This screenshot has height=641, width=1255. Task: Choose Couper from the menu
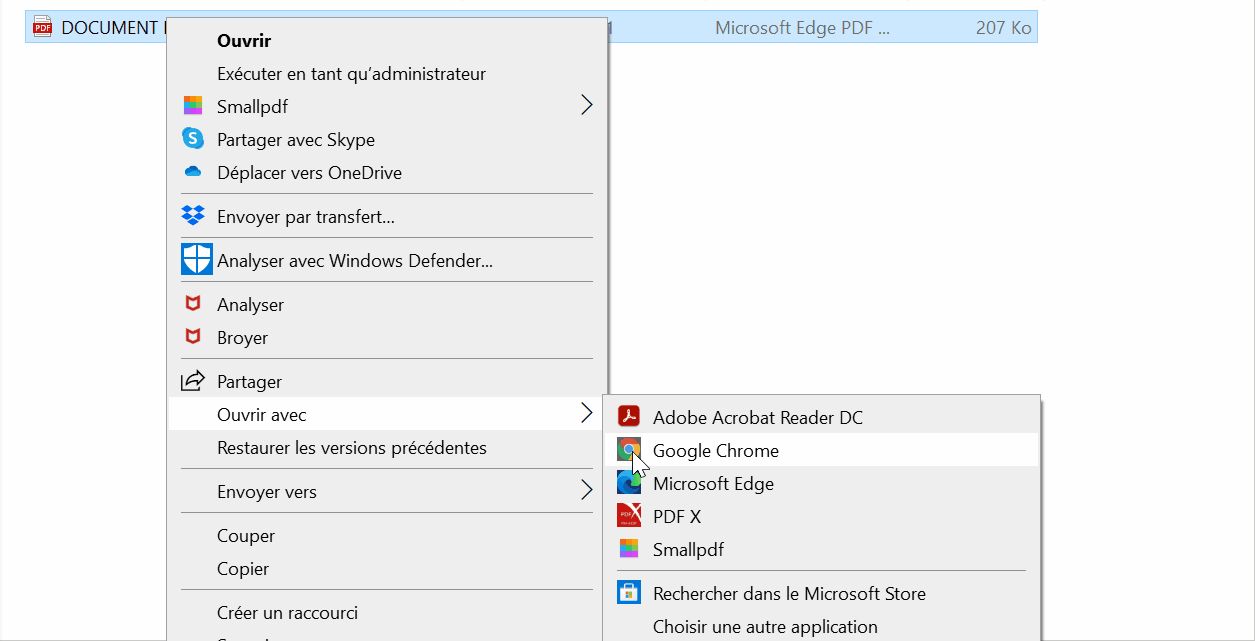click(x=388, y=536)
